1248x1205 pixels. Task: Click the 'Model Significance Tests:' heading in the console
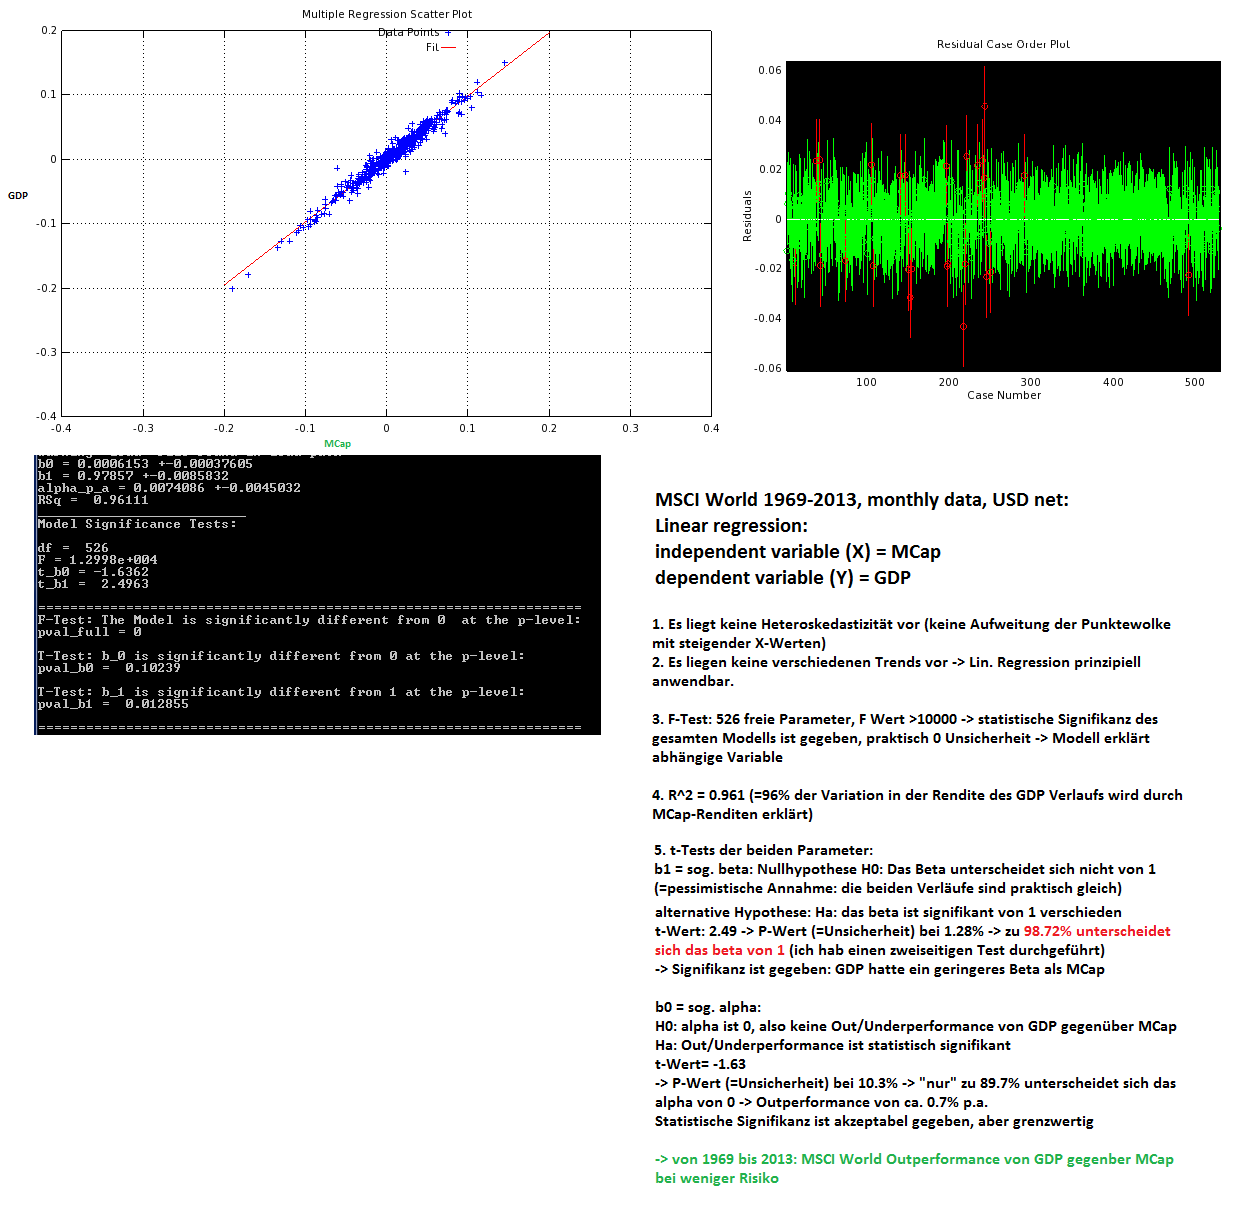(137, 524)
